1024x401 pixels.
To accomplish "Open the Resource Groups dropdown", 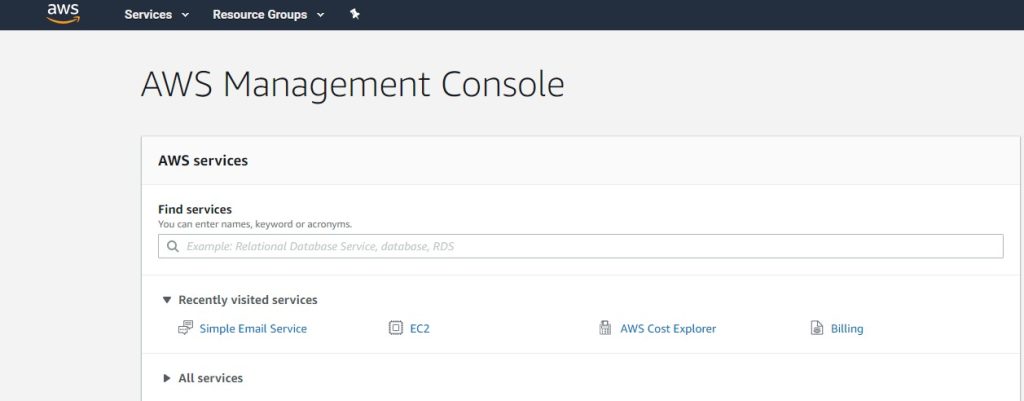I will (x=268, y=14).
